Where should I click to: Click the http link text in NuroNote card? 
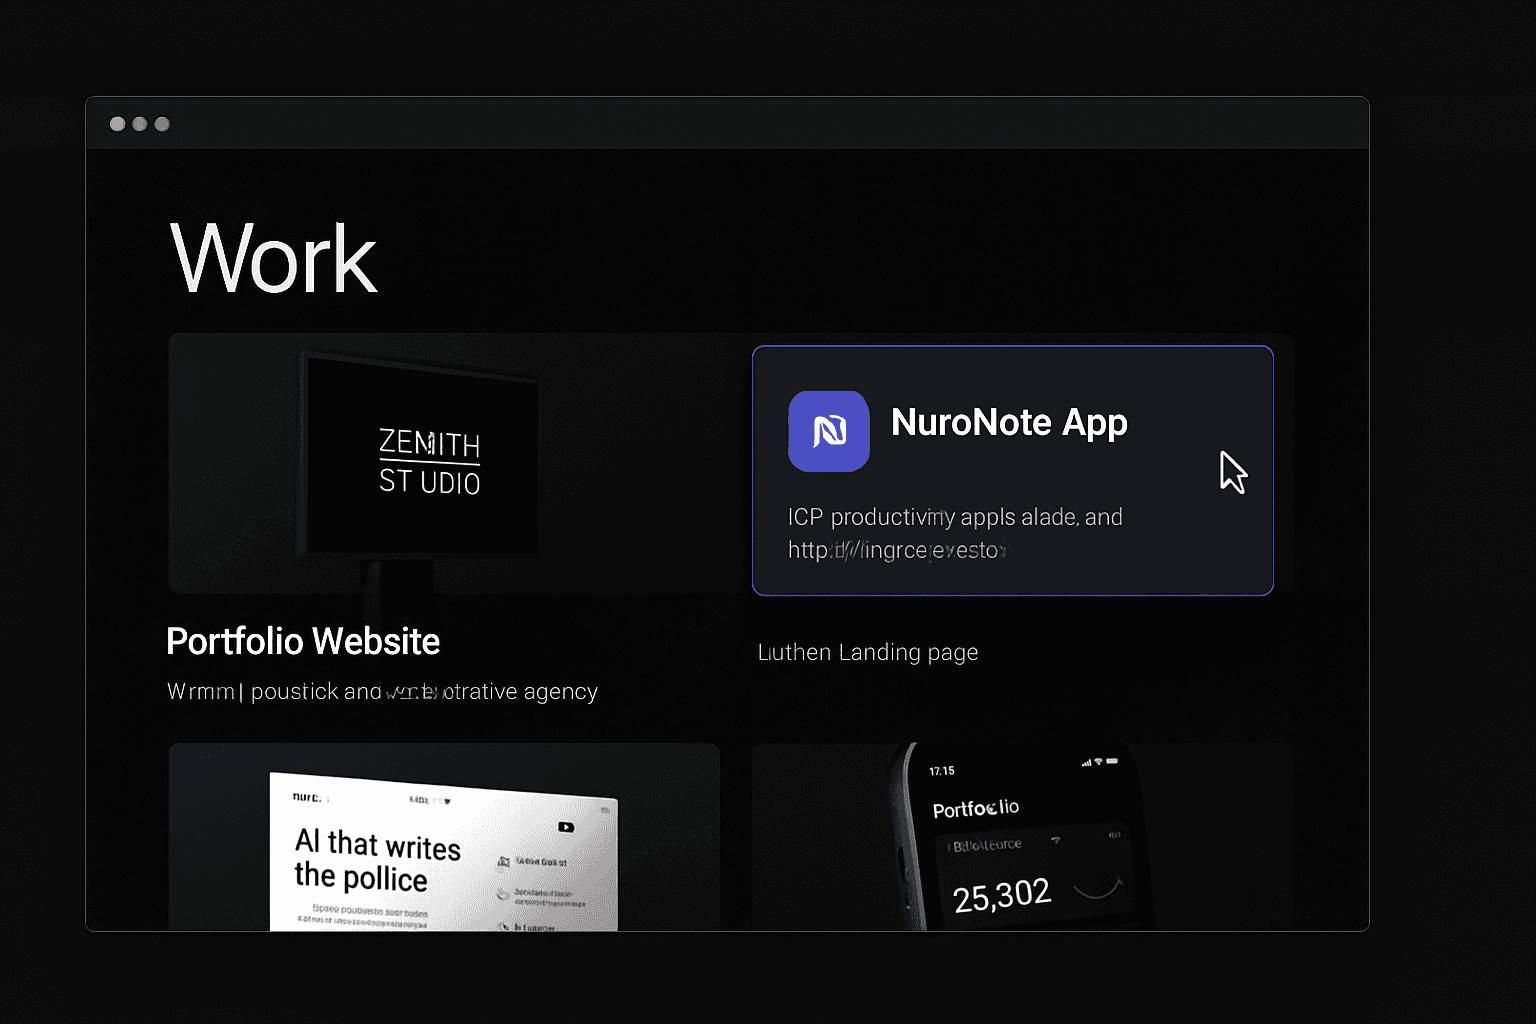pyautogui.click(x=896, y=550)
